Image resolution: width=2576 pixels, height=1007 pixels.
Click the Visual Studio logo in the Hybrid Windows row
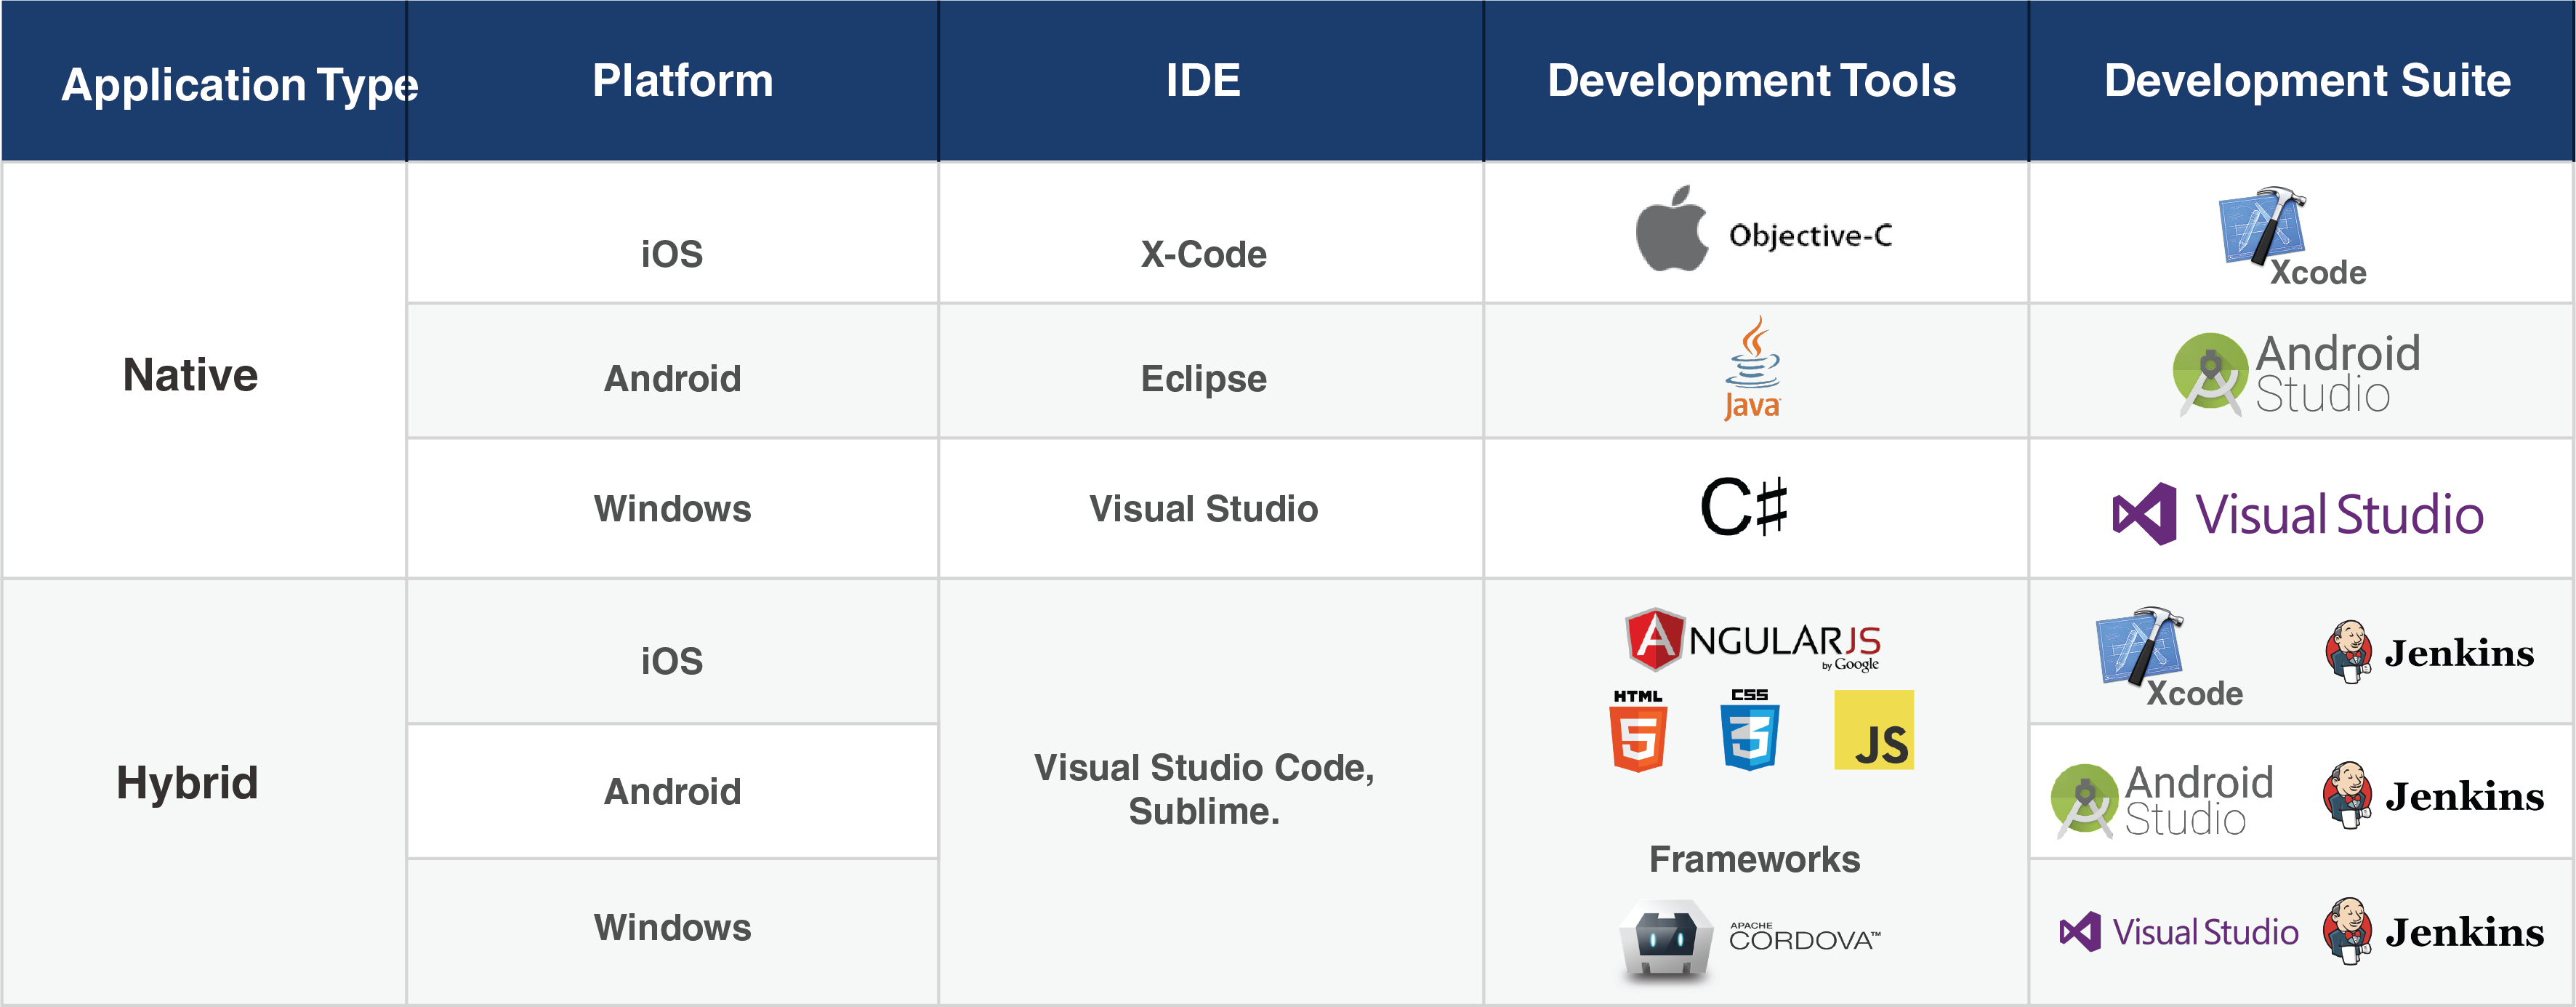coord(2179,932)
